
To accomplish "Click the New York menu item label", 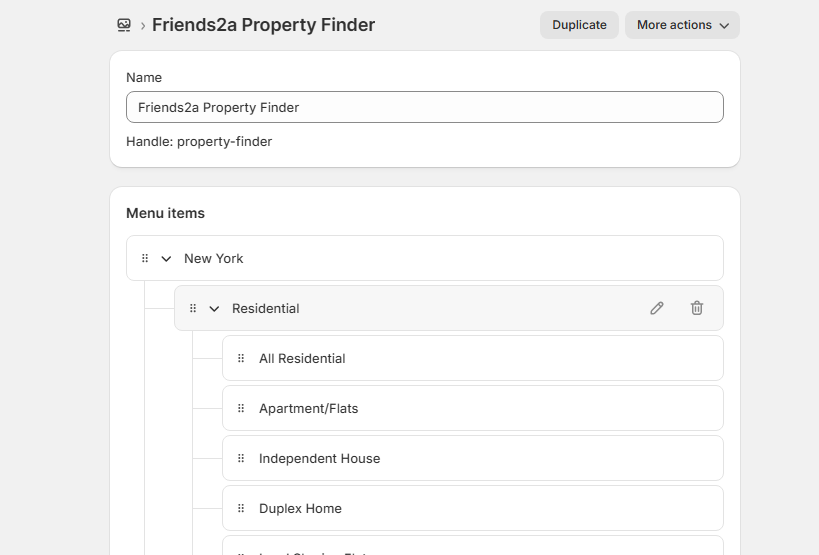I will tap(214, 258).
